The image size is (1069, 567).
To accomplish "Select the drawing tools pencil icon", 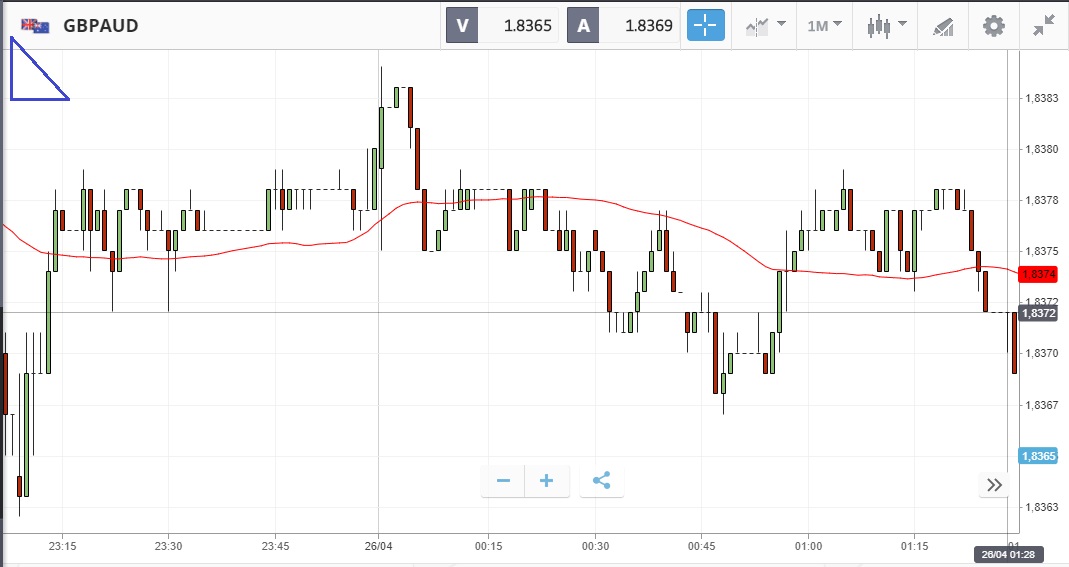I will [x=942, y=26].
